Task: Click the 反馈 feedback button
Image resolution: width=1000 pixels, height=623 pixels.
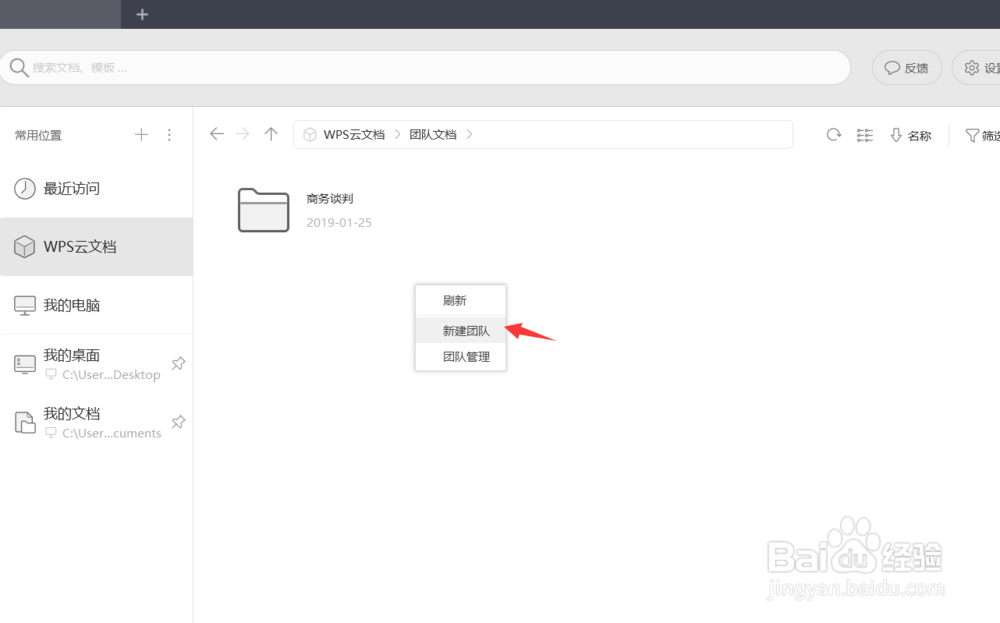Action: [x=905, y=67]
